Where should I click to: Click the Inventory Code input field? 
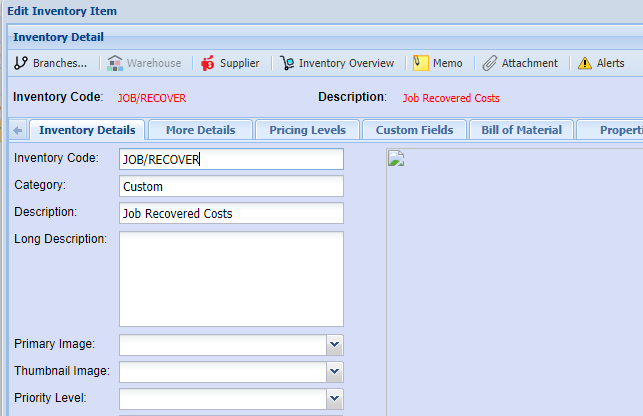pyautogui.click(x=230, y=160)
